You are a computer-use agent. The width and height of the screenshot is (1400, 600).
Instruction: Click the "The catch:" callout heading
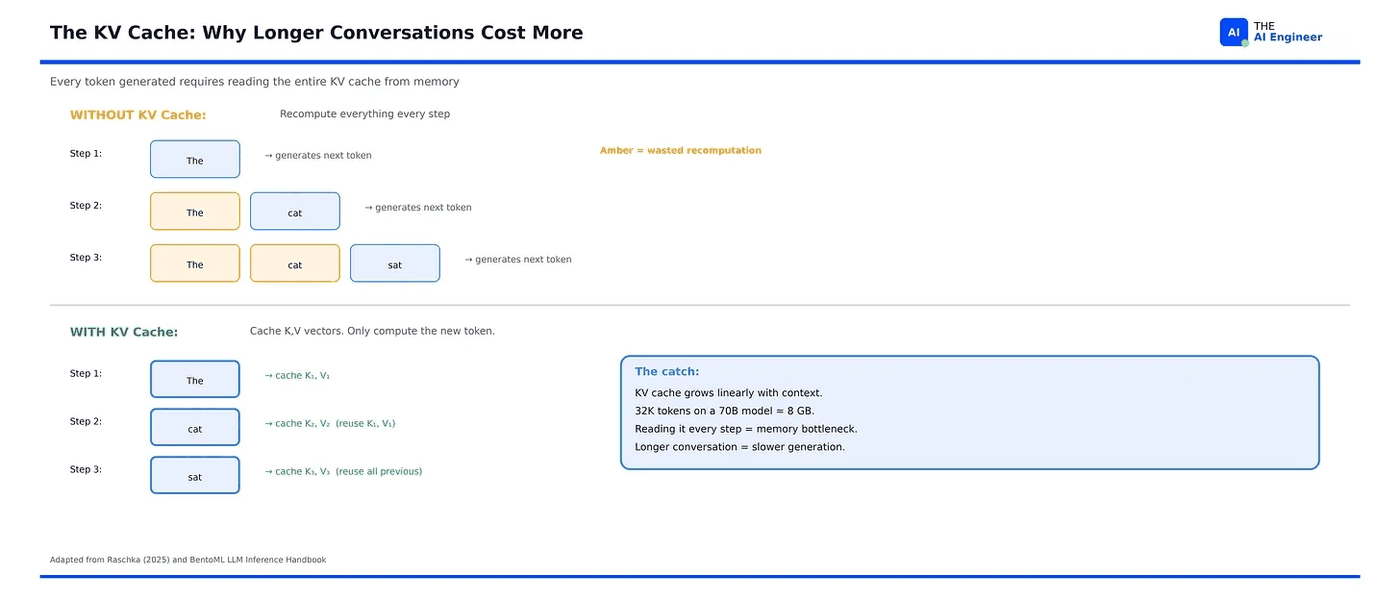pos(667,372)
